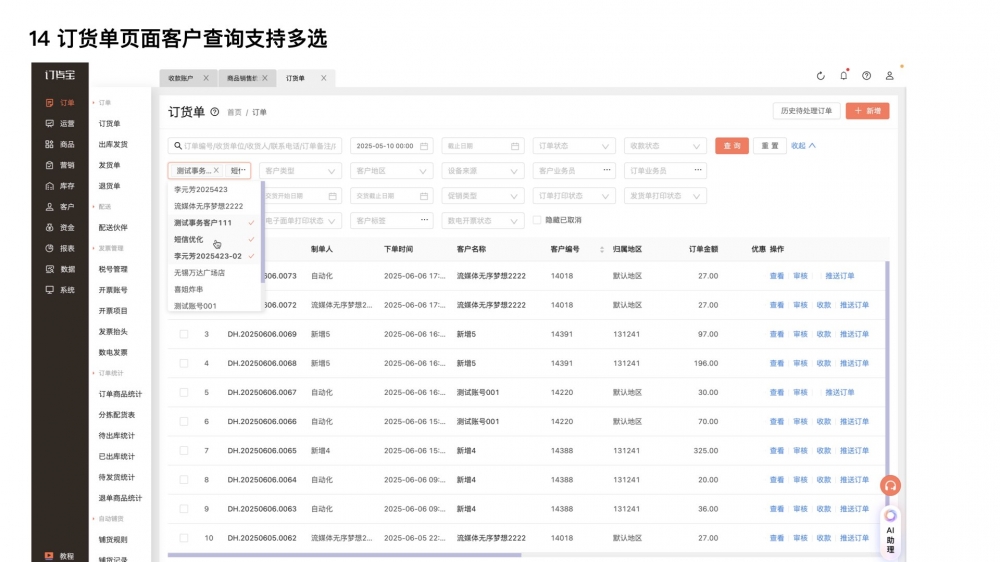This screenshot has width=1000, height=562.
Task: Choose 无锡万达广场店 in customer dropdown list
Action: pyautogui.click(x=214, y=272)
